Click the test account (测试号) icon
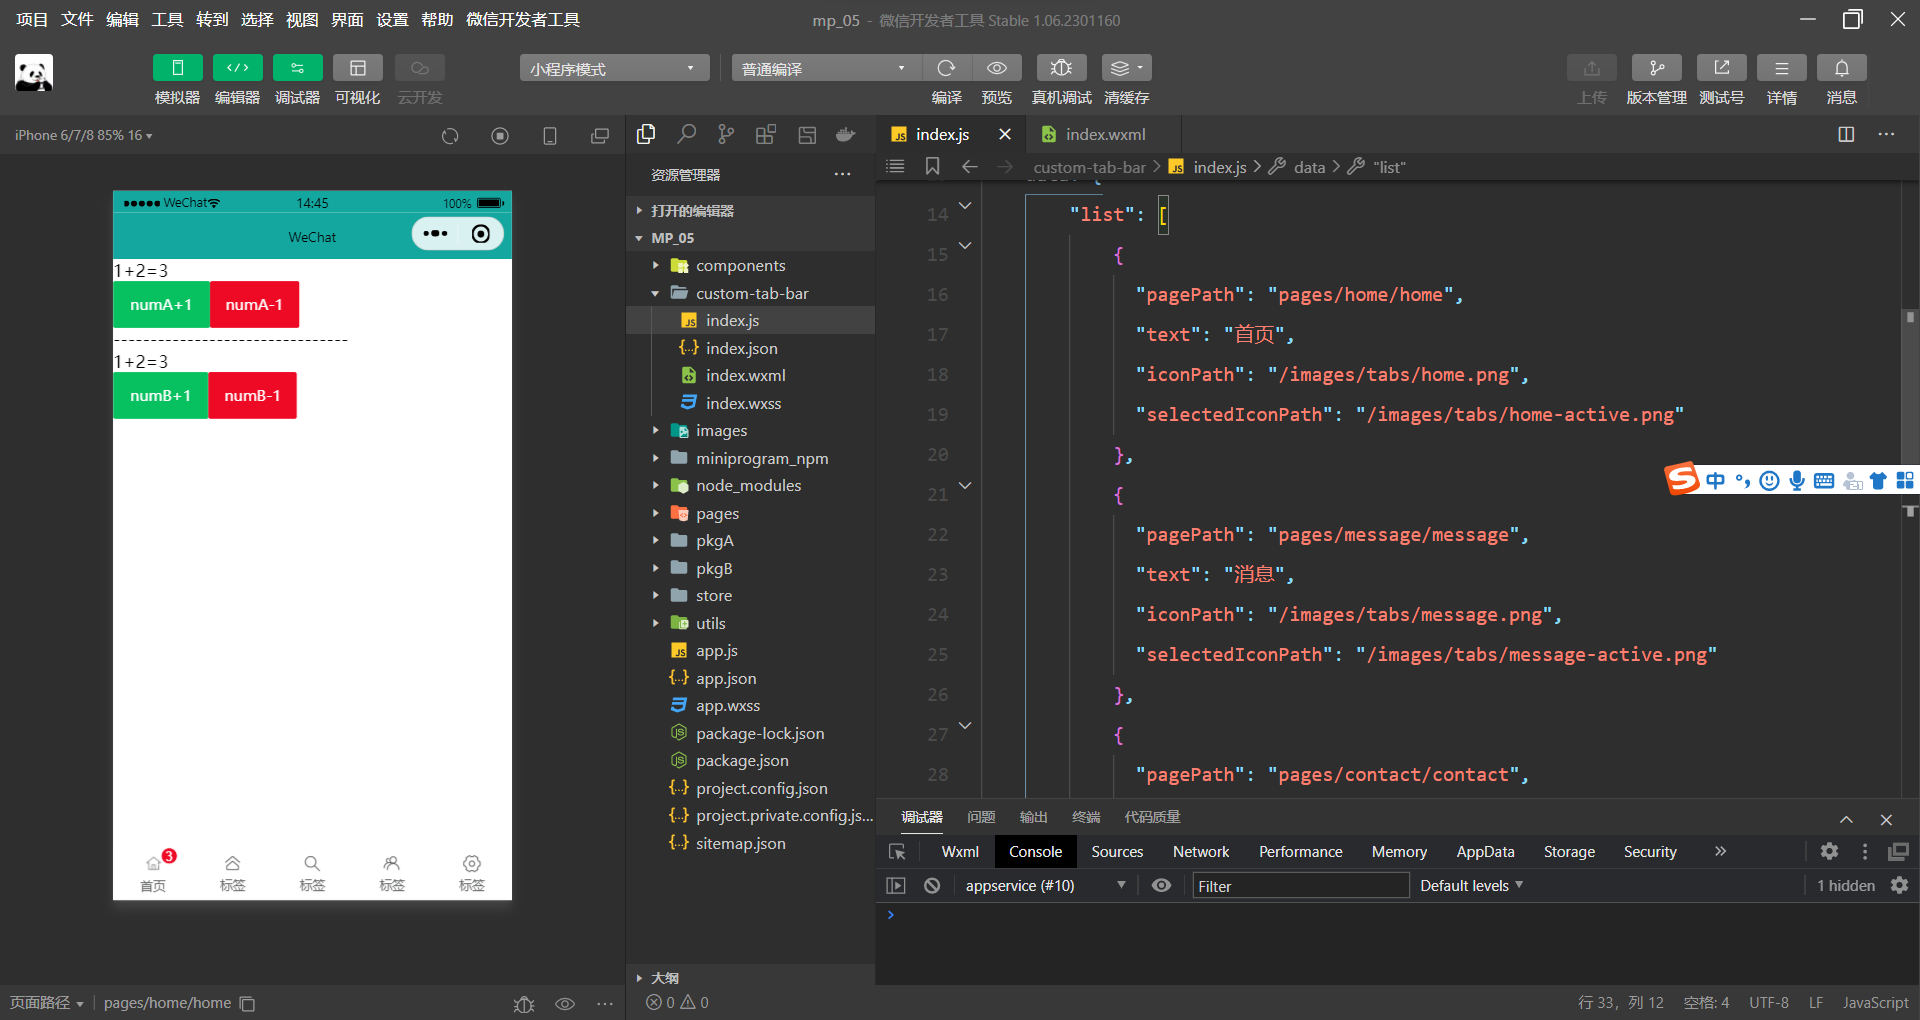This screenshot has width=1920, height=1020. click(1721, 68)
